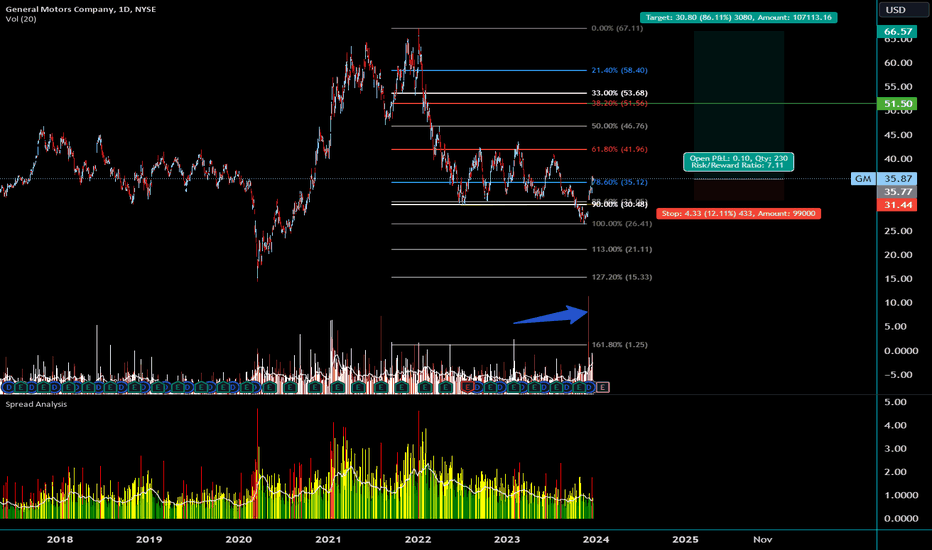Screen dimensions: 932x550
Task: Click the 2020 label on time axis
Action: (x=238, y=539)
